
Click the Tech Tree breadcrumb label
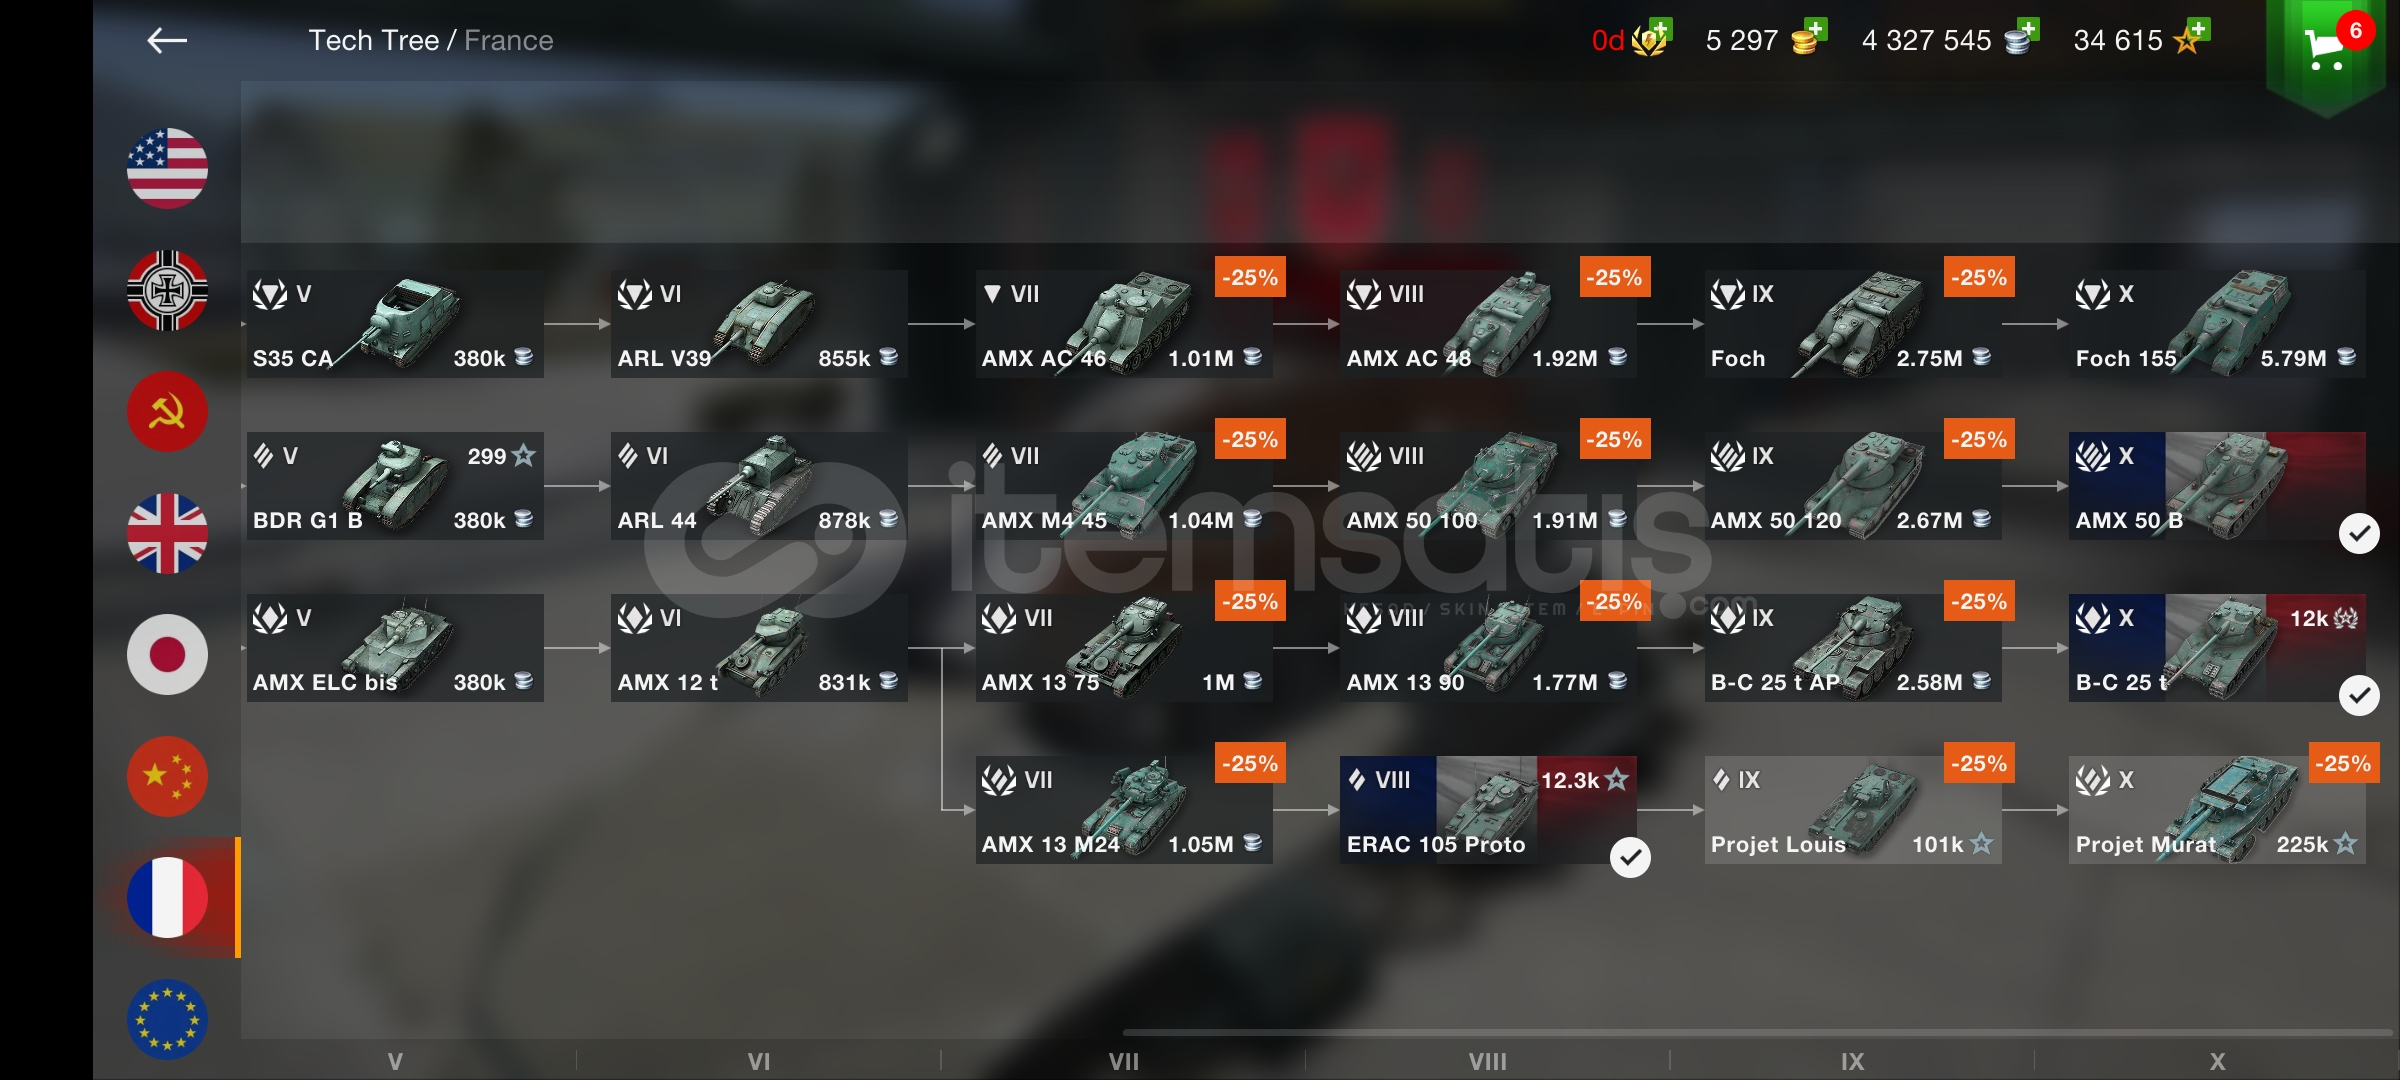click(x=373, y=40)
